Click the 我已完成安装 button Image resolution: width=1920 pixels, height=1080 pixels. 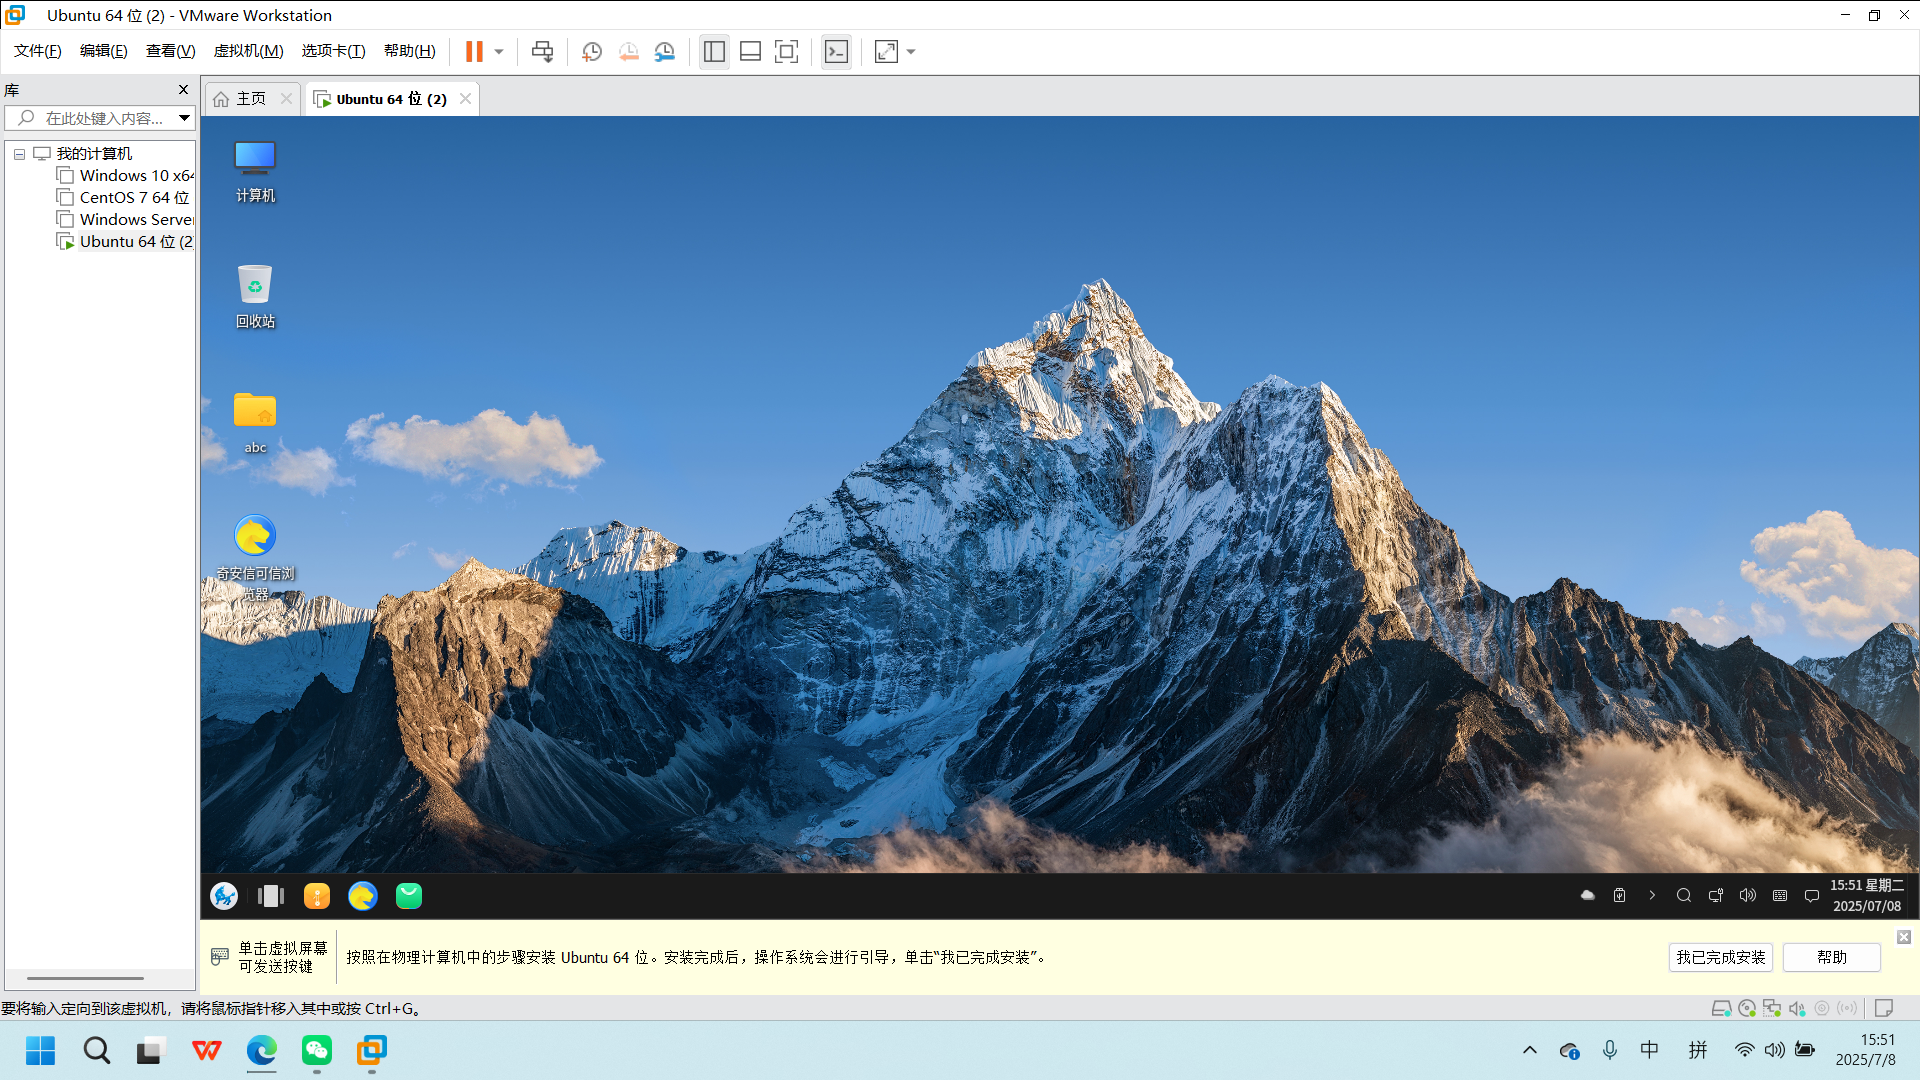1721,957
